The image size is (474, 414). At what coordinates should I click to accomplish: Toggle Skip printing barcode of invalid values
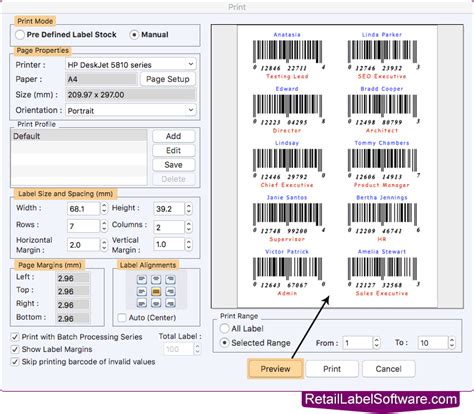(15, 362)
